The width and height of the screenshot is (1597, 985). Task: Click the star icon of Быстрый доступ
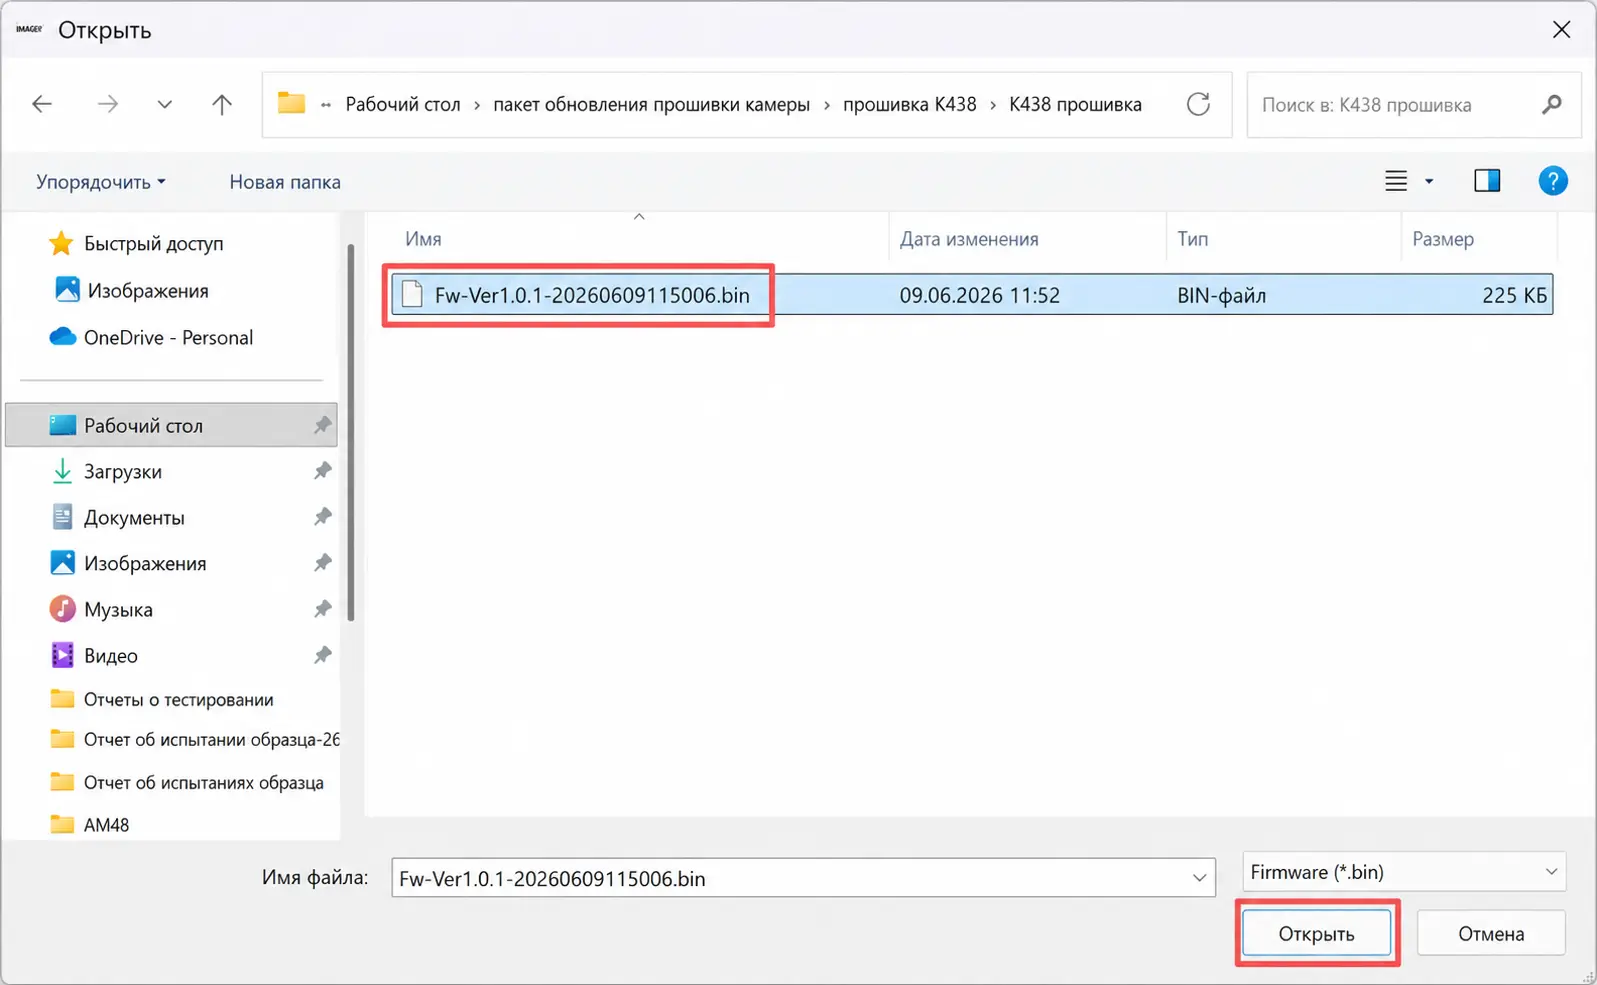[x=61, y=242]
